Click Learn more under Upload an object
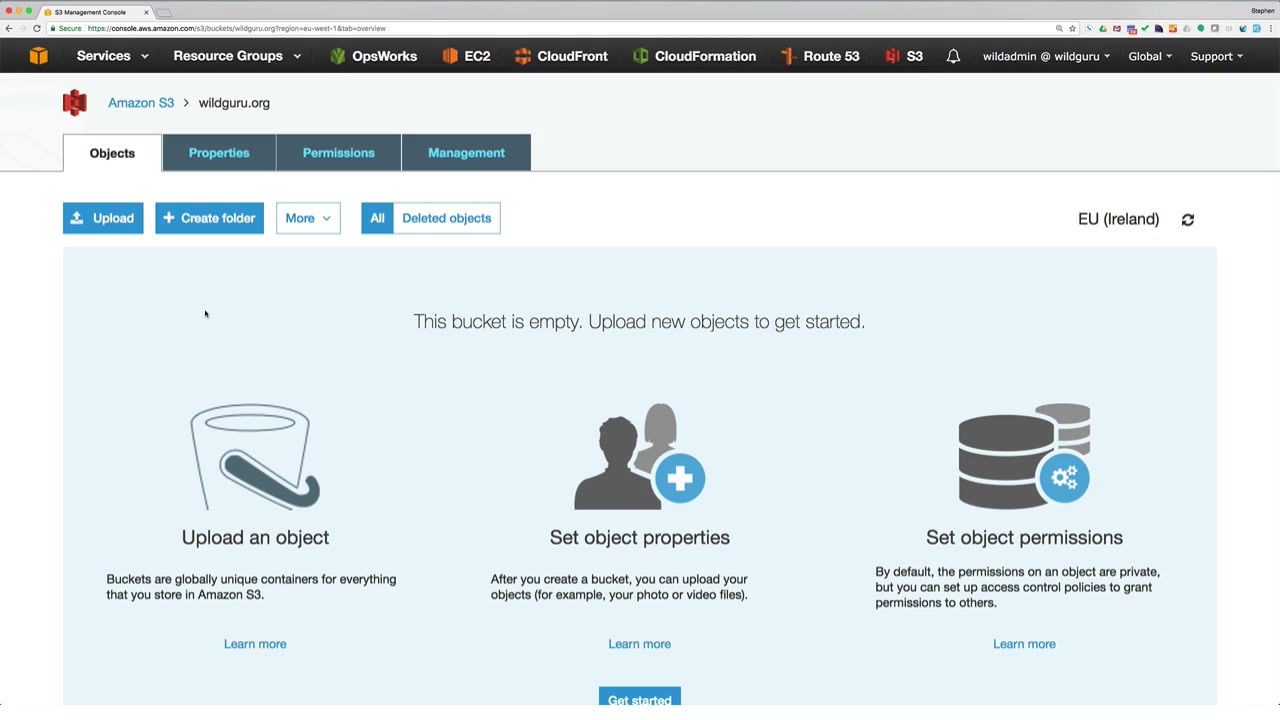 [255, 644]
